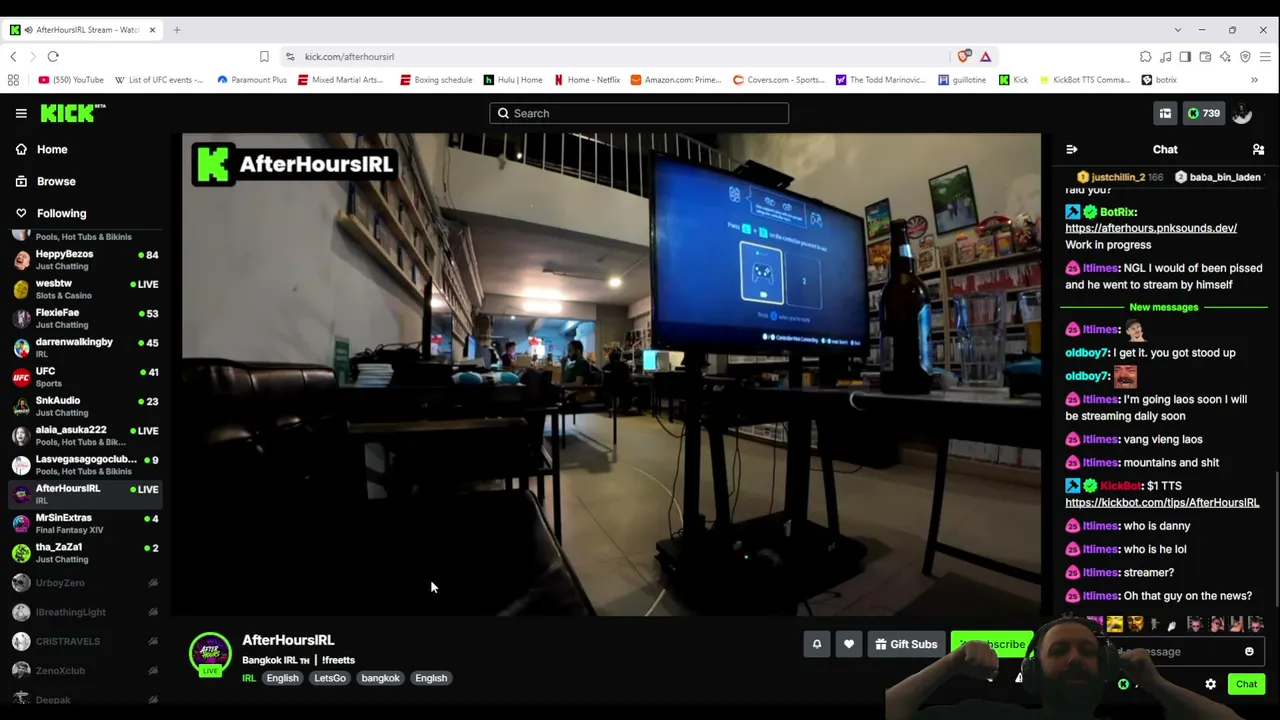This screenshot has height=720, width=1280.
Task: Reload the current page
Action: point(53,56)
